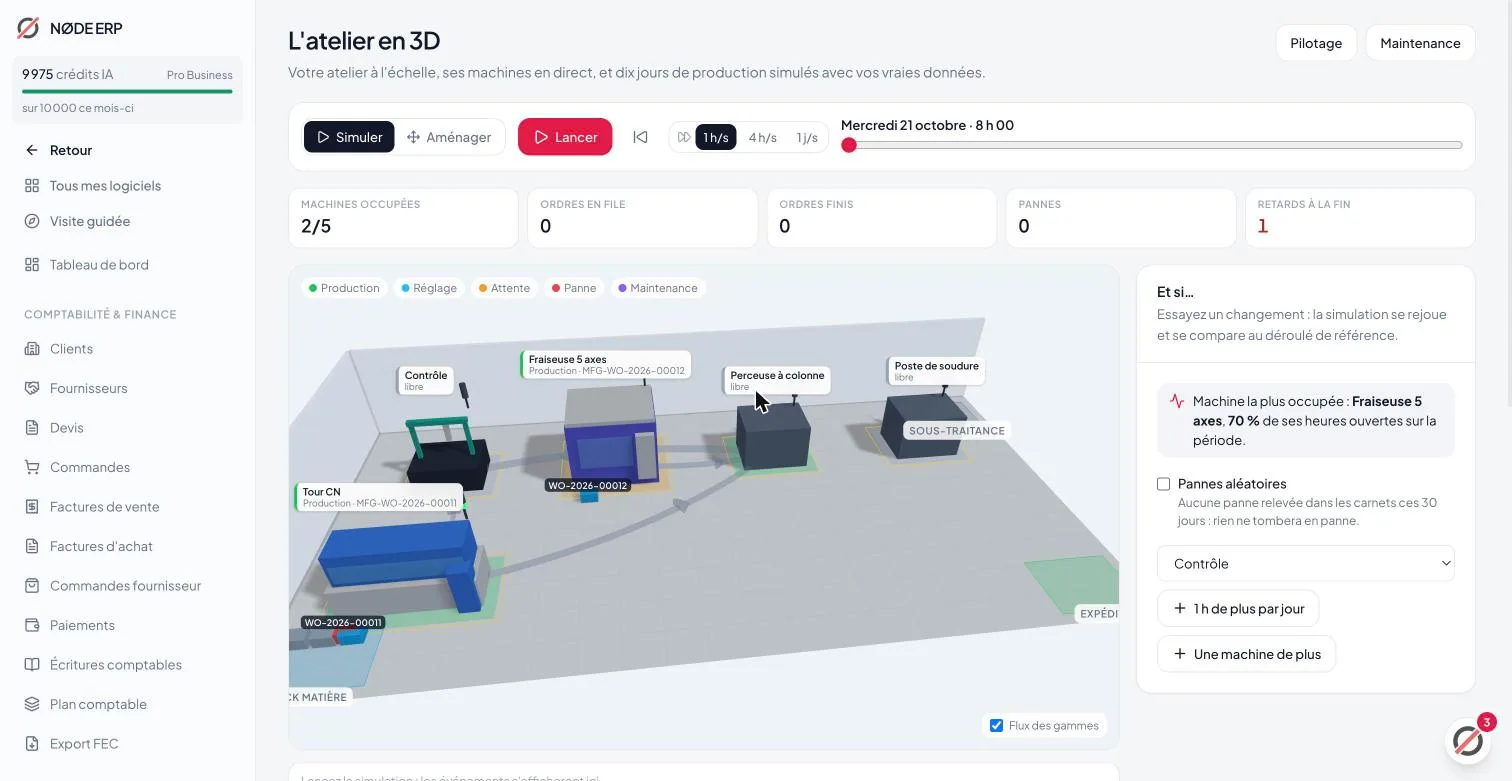Image resolution: width=1512 pixels, height=781 pixels.
Task: Click the Devis document icon
Action: coord(32,428)
